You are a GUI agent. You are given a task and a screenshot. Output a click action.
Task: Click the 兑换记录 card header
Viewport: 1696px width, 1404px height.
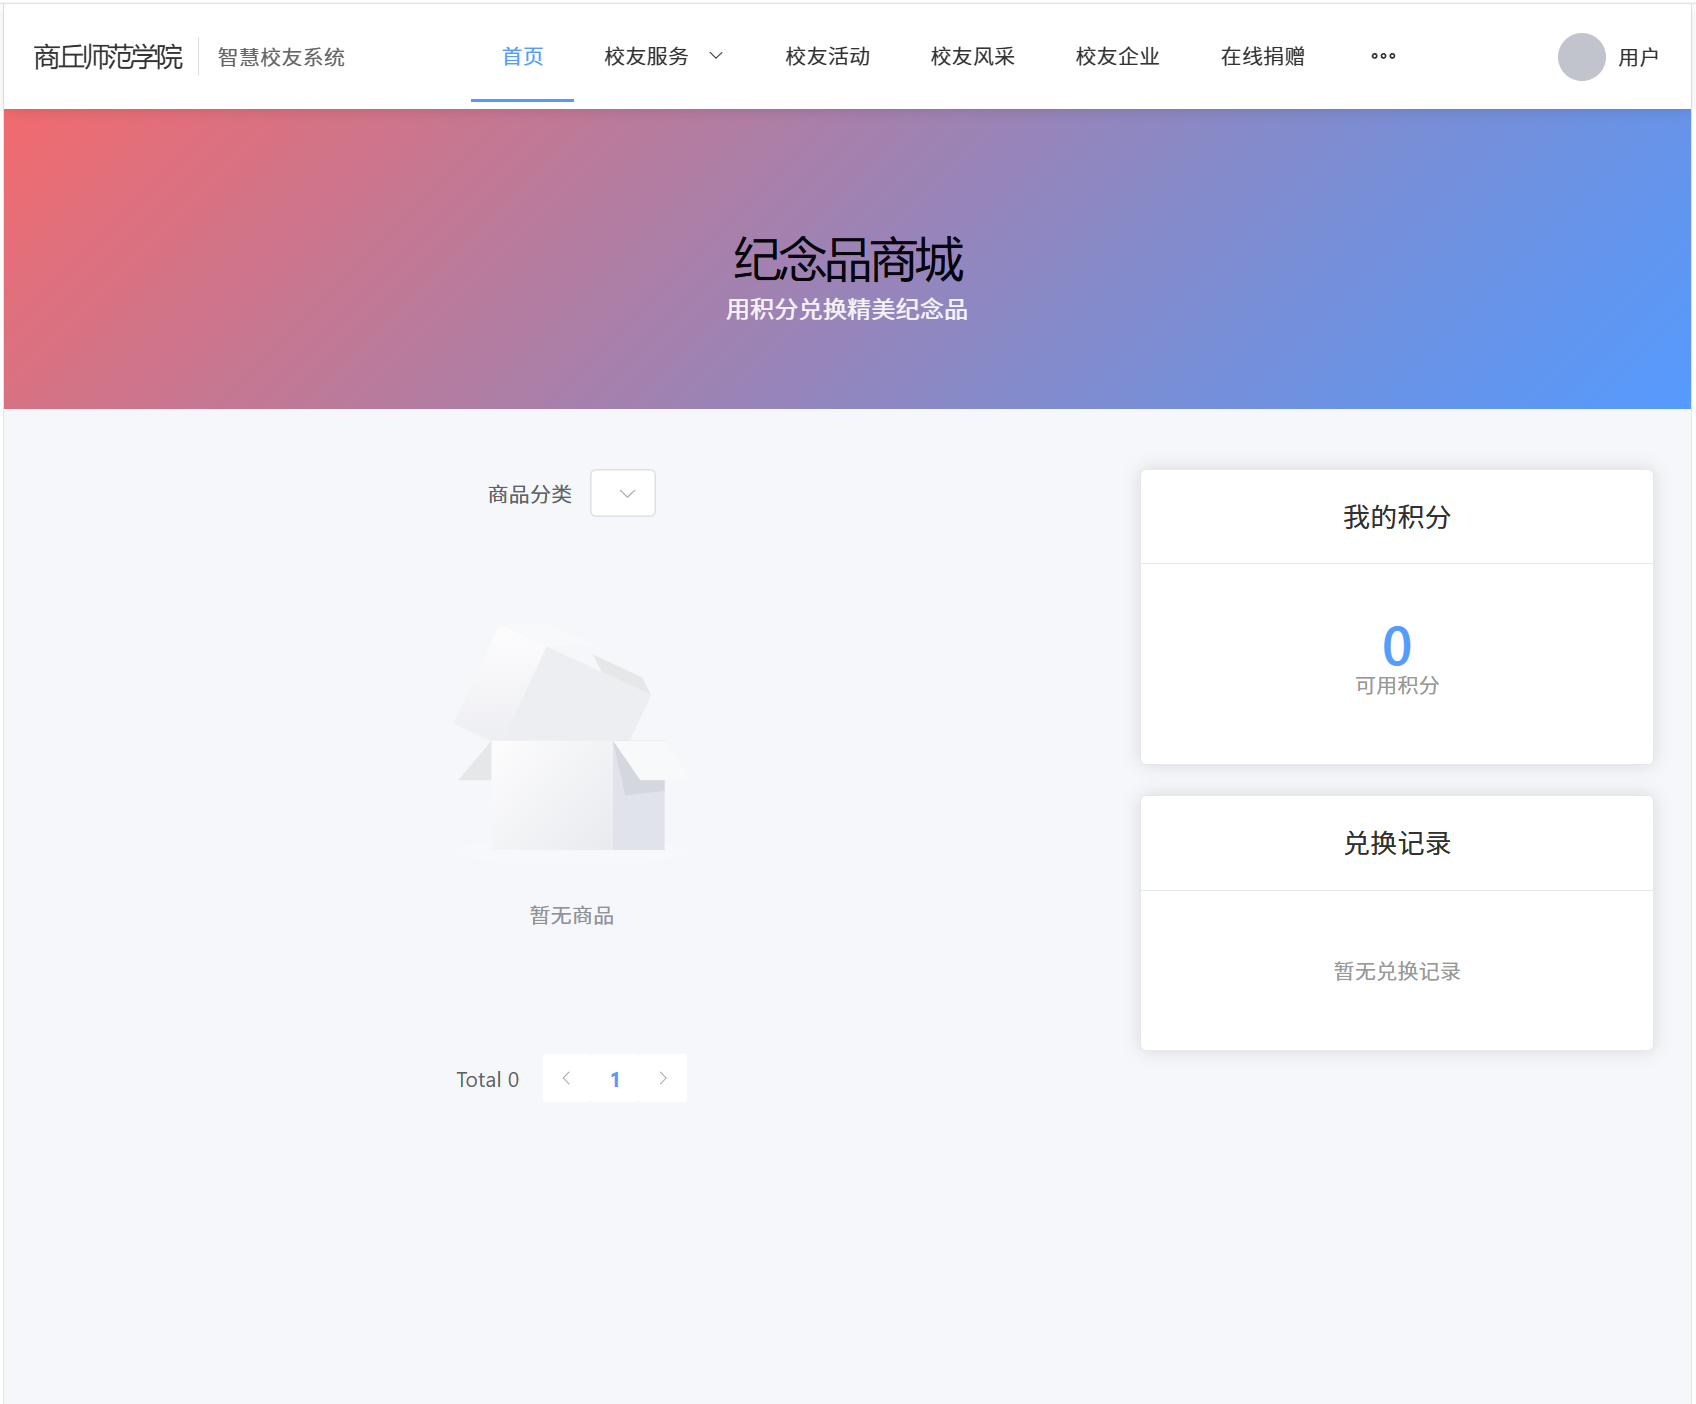(1396, 843)
